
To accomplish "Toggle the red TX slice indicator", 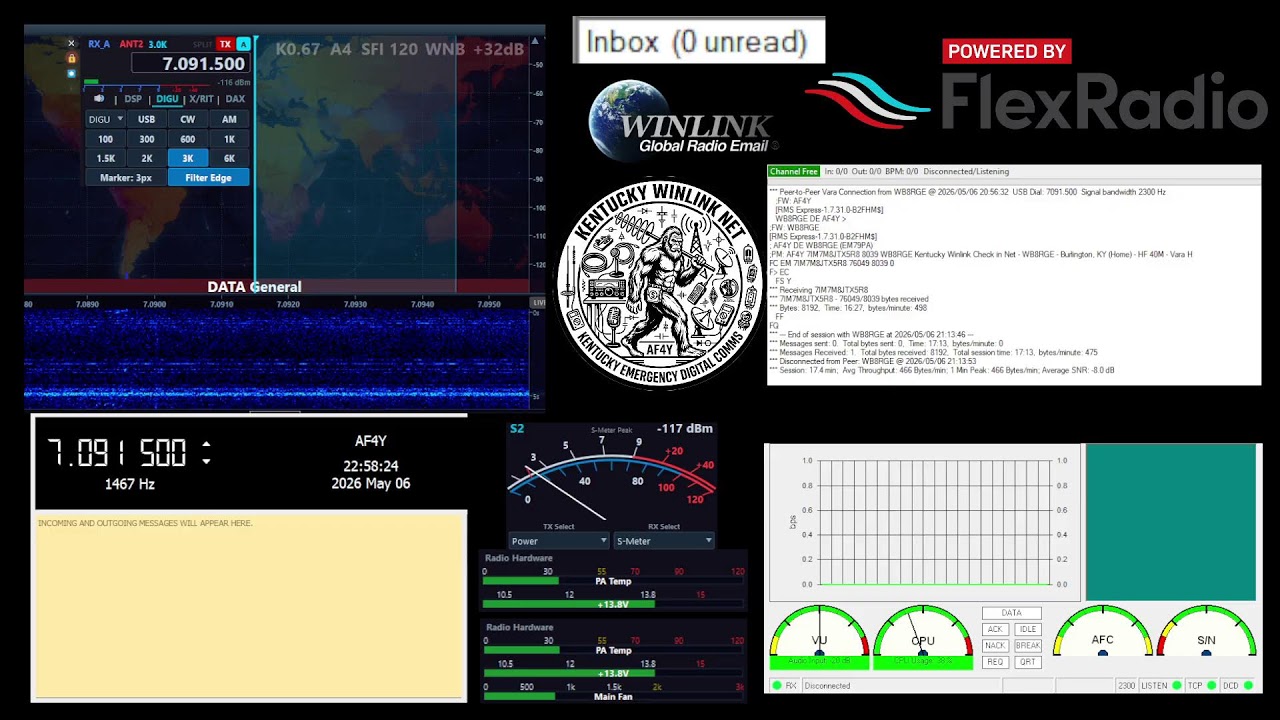I will point(226,44).
